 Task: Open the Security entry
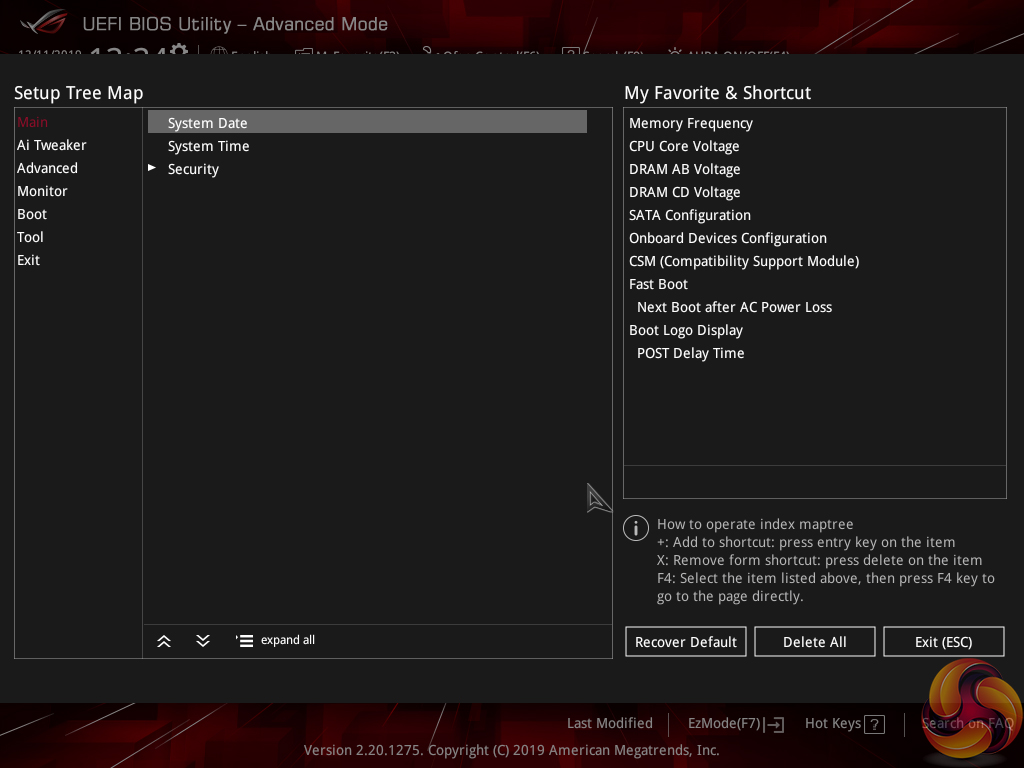(x=193, y=169)
